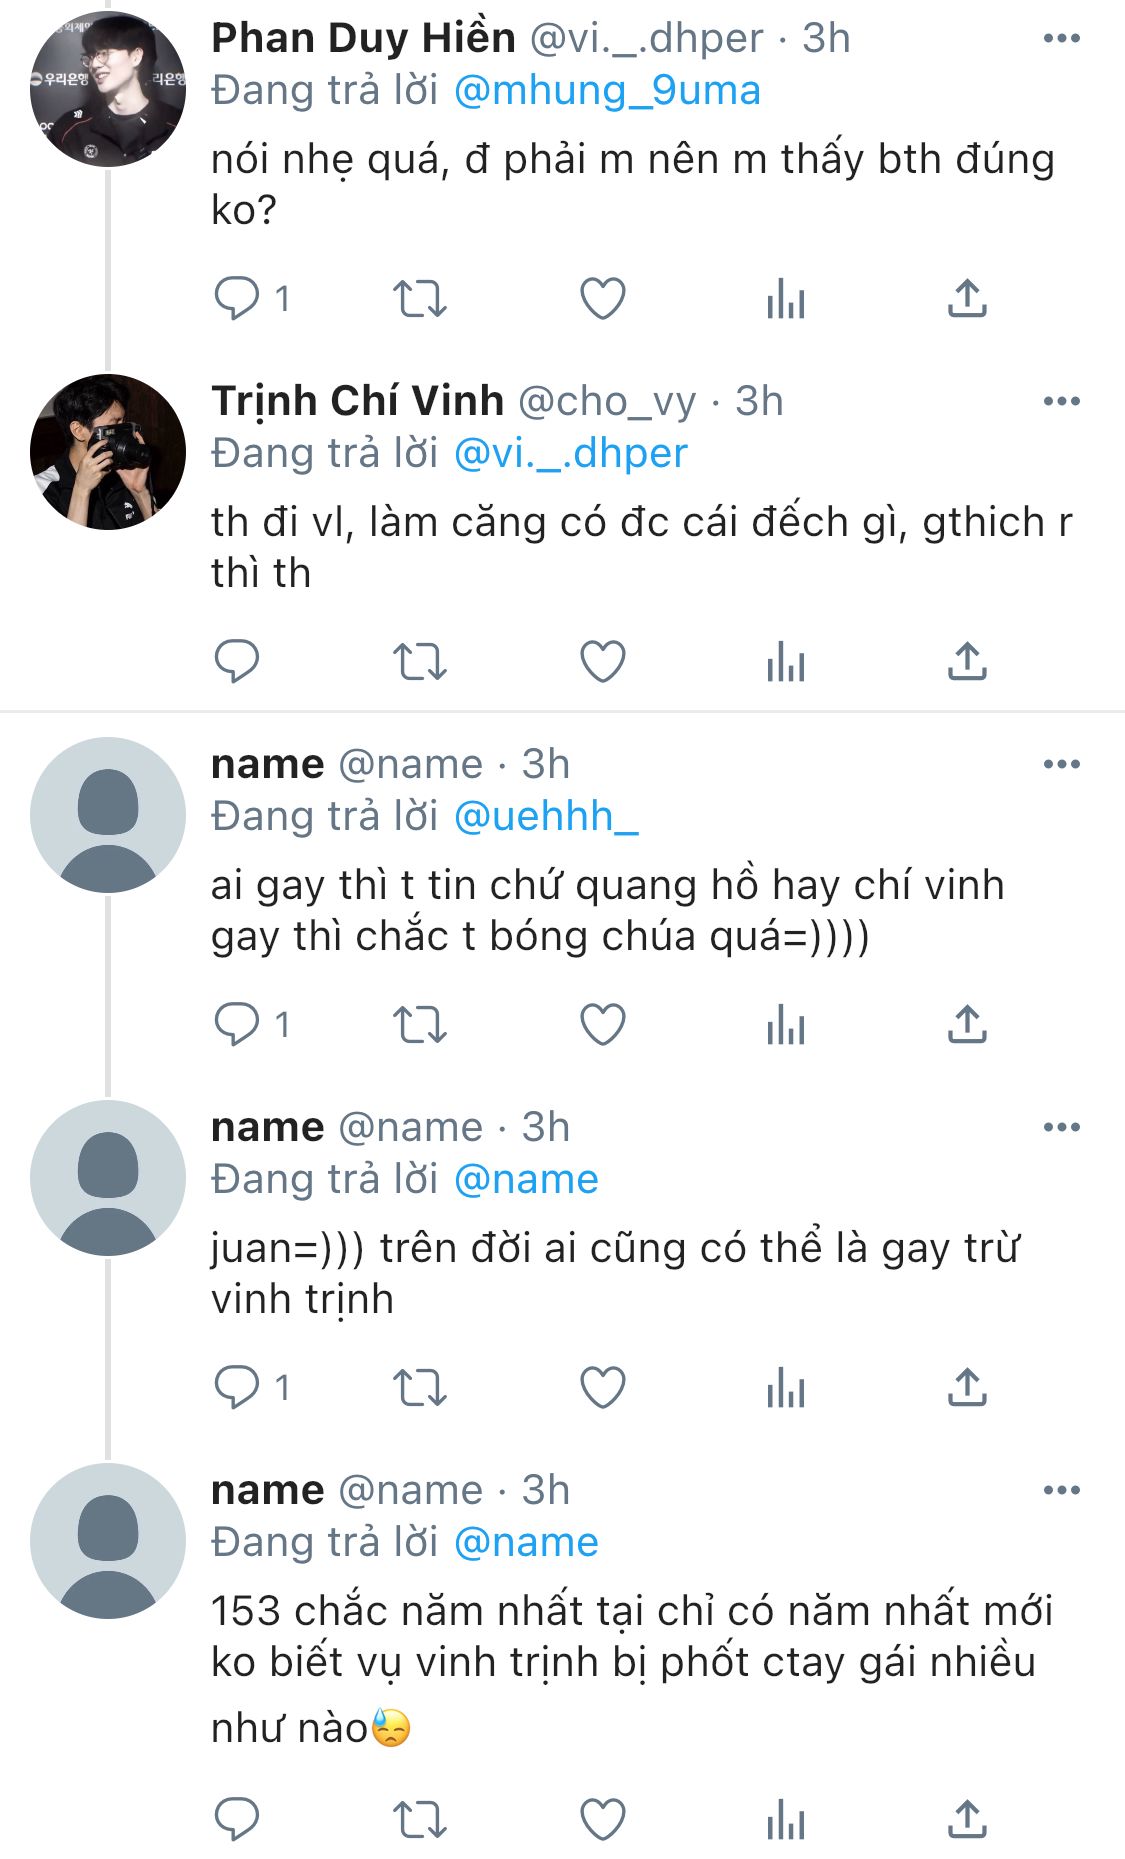Image resolution: width=1125 pixels, height=1859 pixels.
Task: Open Phan Duy Hiền's profile picture
Action: pyautogui.click(x=108, y=88)
